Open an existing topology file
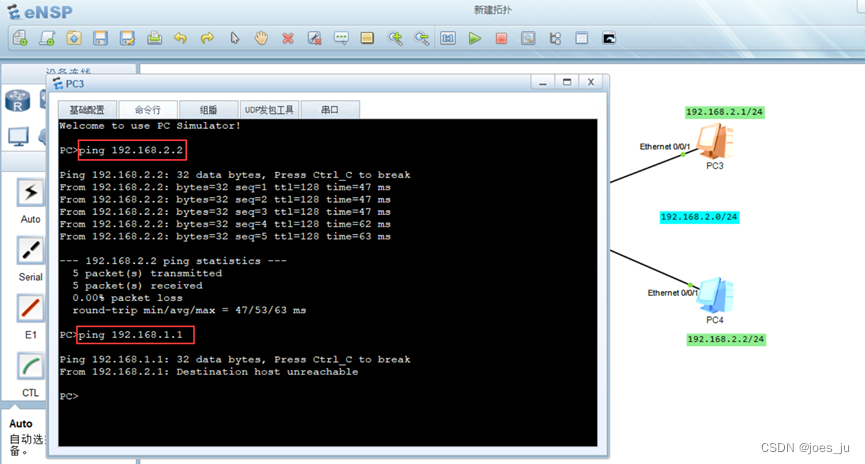 point(74,38)
